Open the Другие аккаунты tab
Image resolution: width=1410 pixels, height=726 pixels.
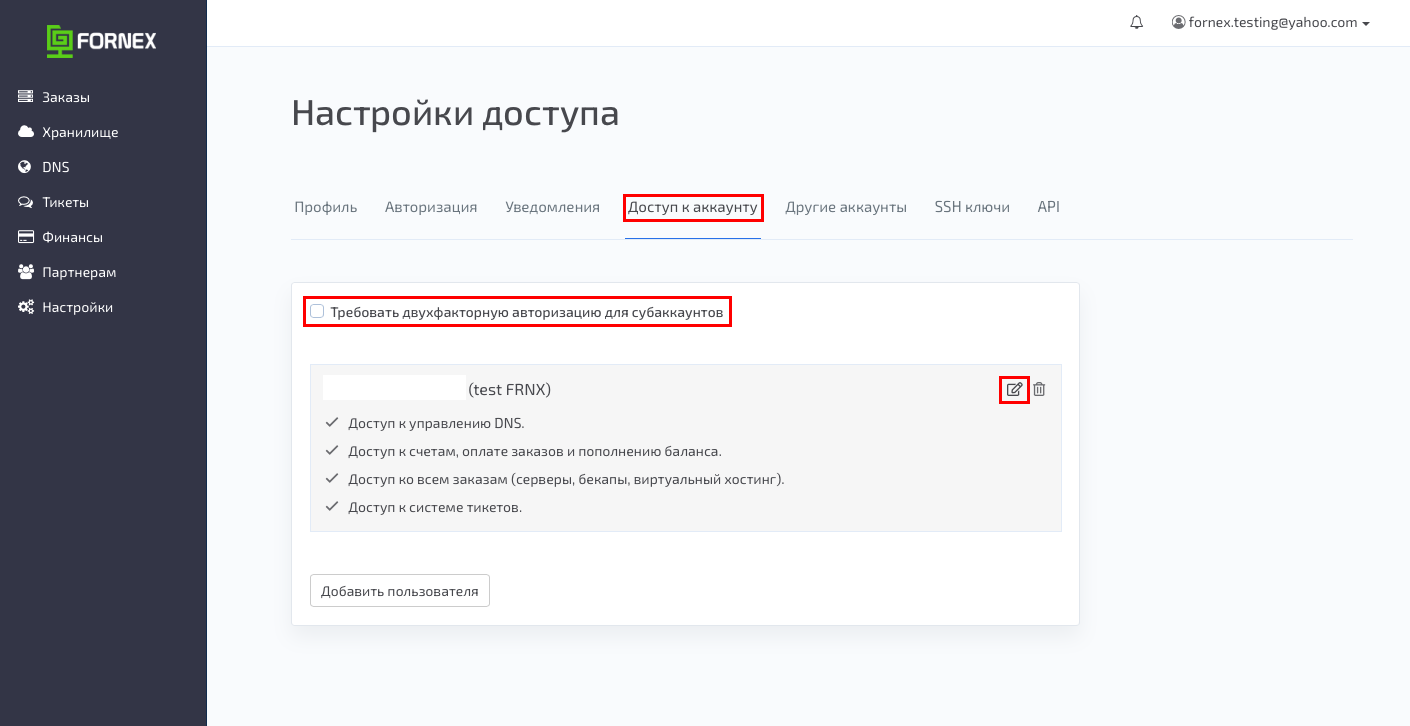click(x=846, y=207)
